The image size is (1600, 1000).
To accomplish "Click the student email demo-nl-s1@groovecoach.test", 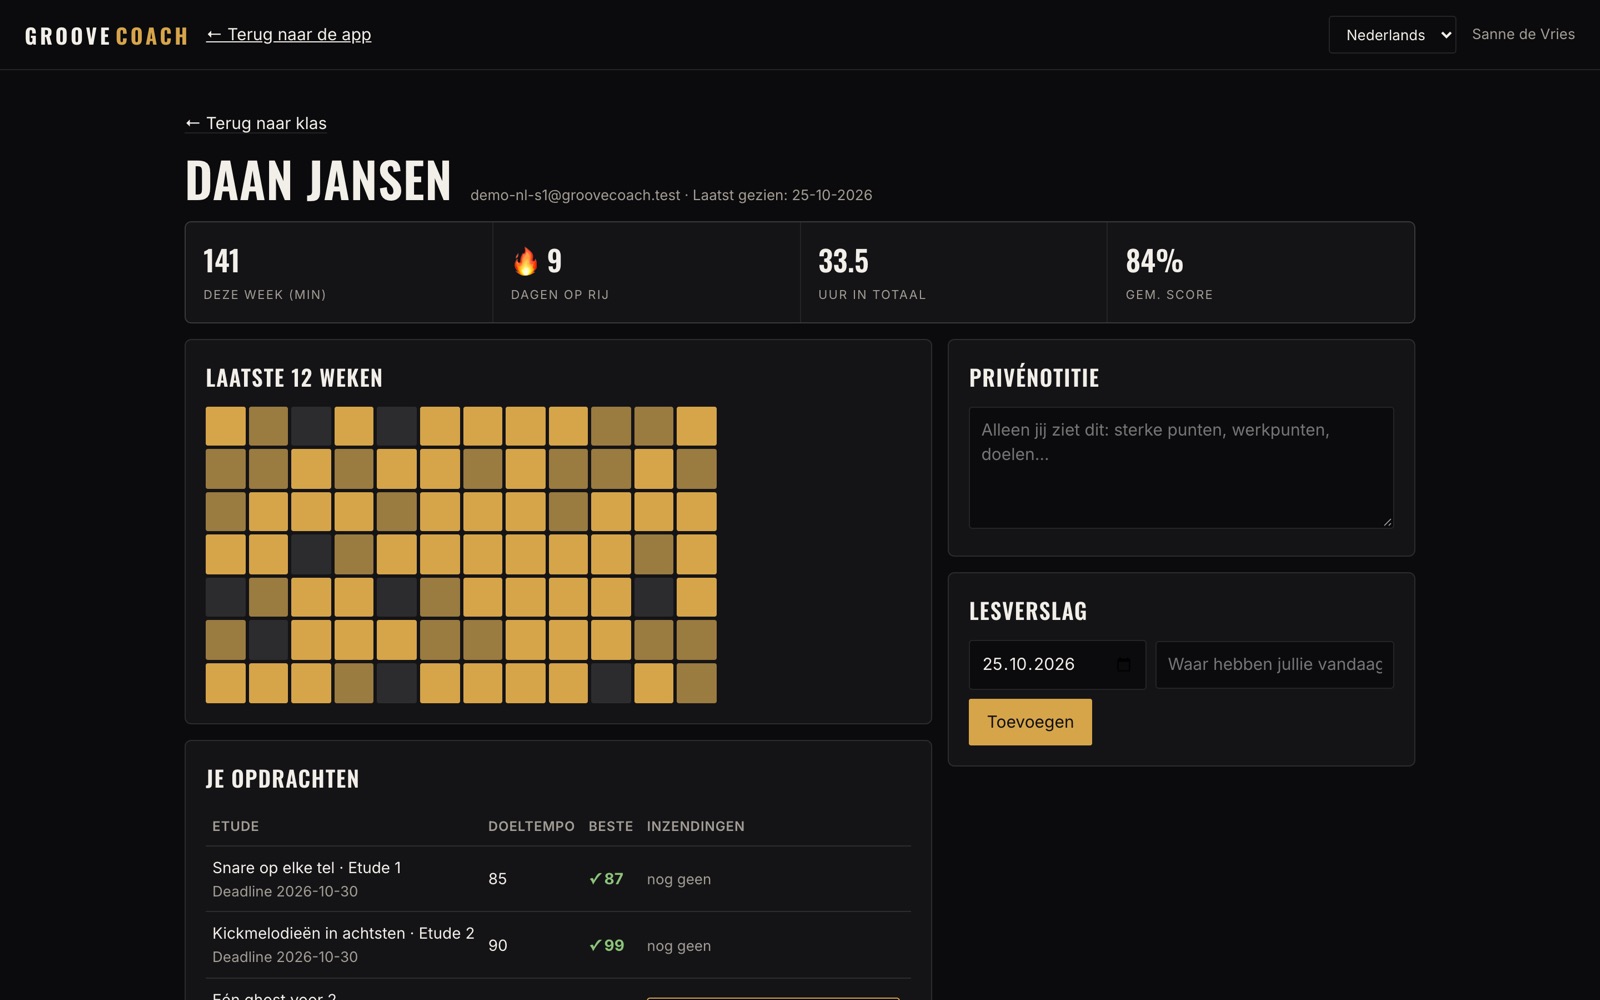I will click(575, 195).
